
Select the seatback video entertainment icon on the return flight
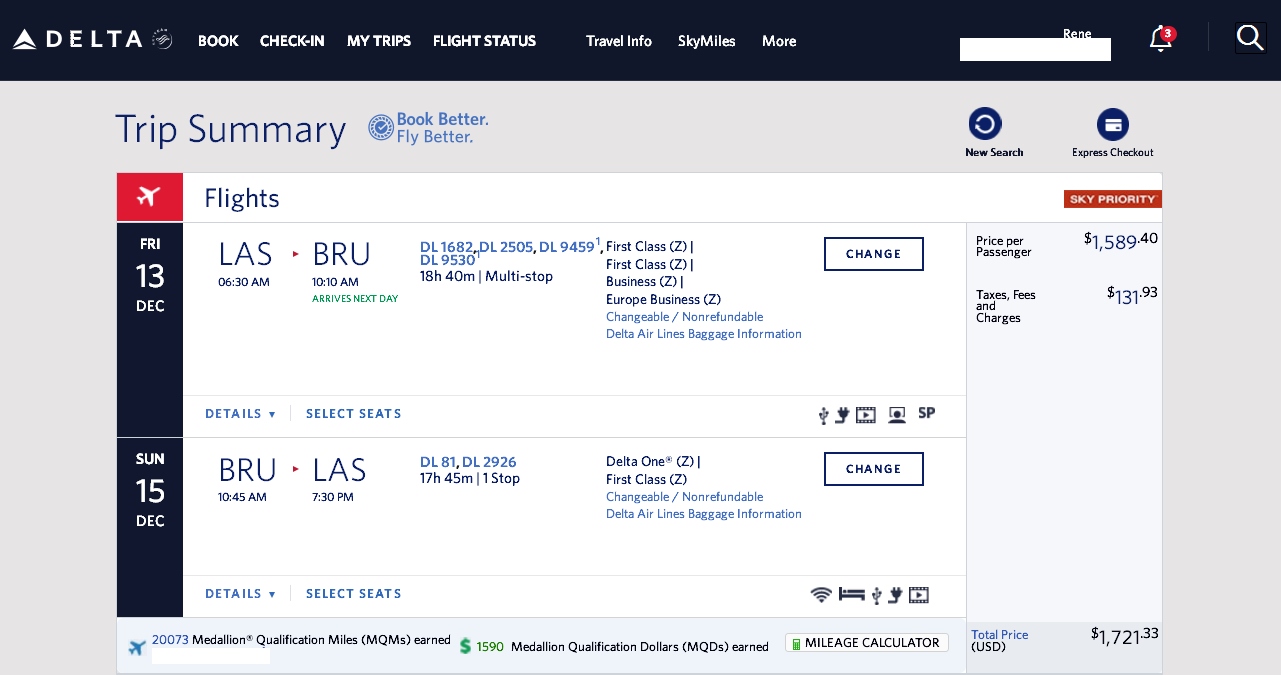[x=918, y=594]
